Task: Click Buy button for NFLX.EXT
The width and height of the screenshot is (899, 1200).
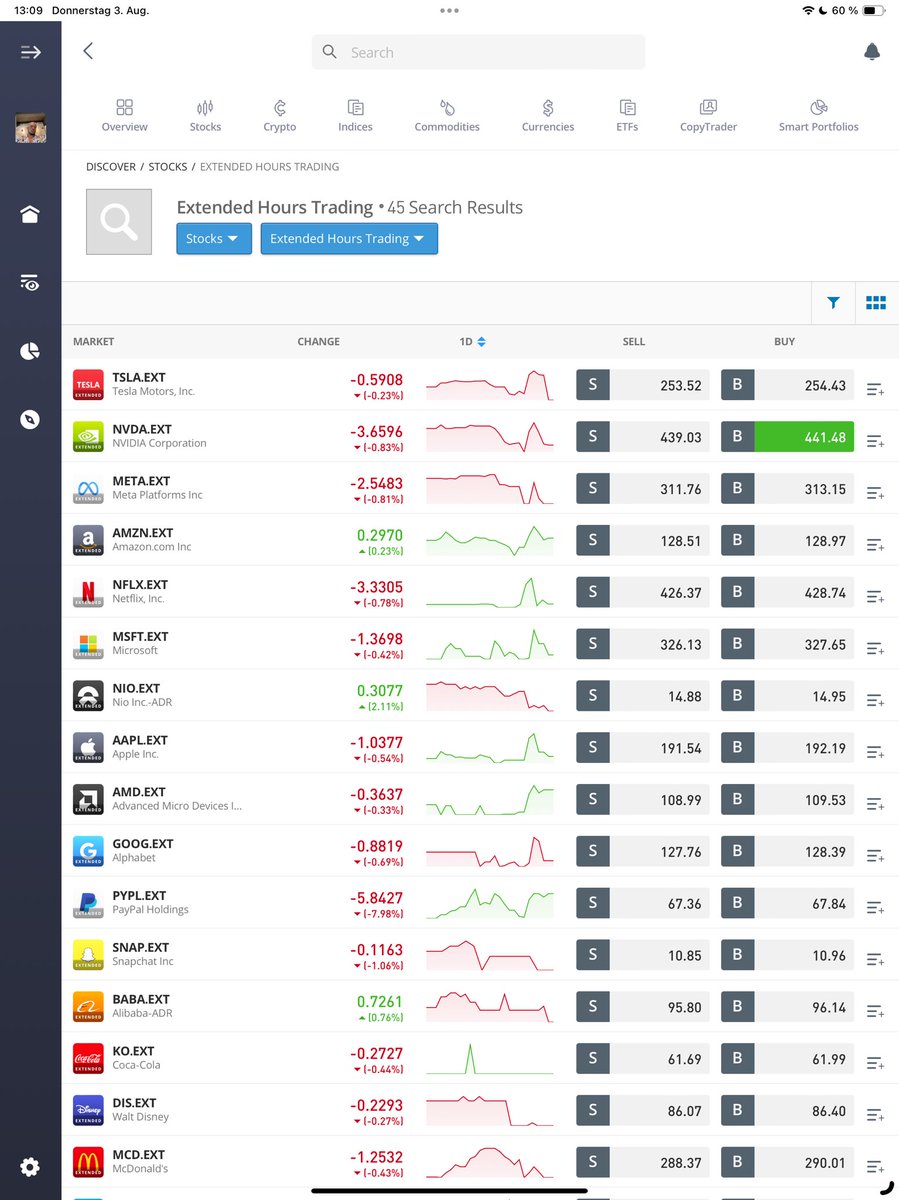Action: click(x=788, y=593)
